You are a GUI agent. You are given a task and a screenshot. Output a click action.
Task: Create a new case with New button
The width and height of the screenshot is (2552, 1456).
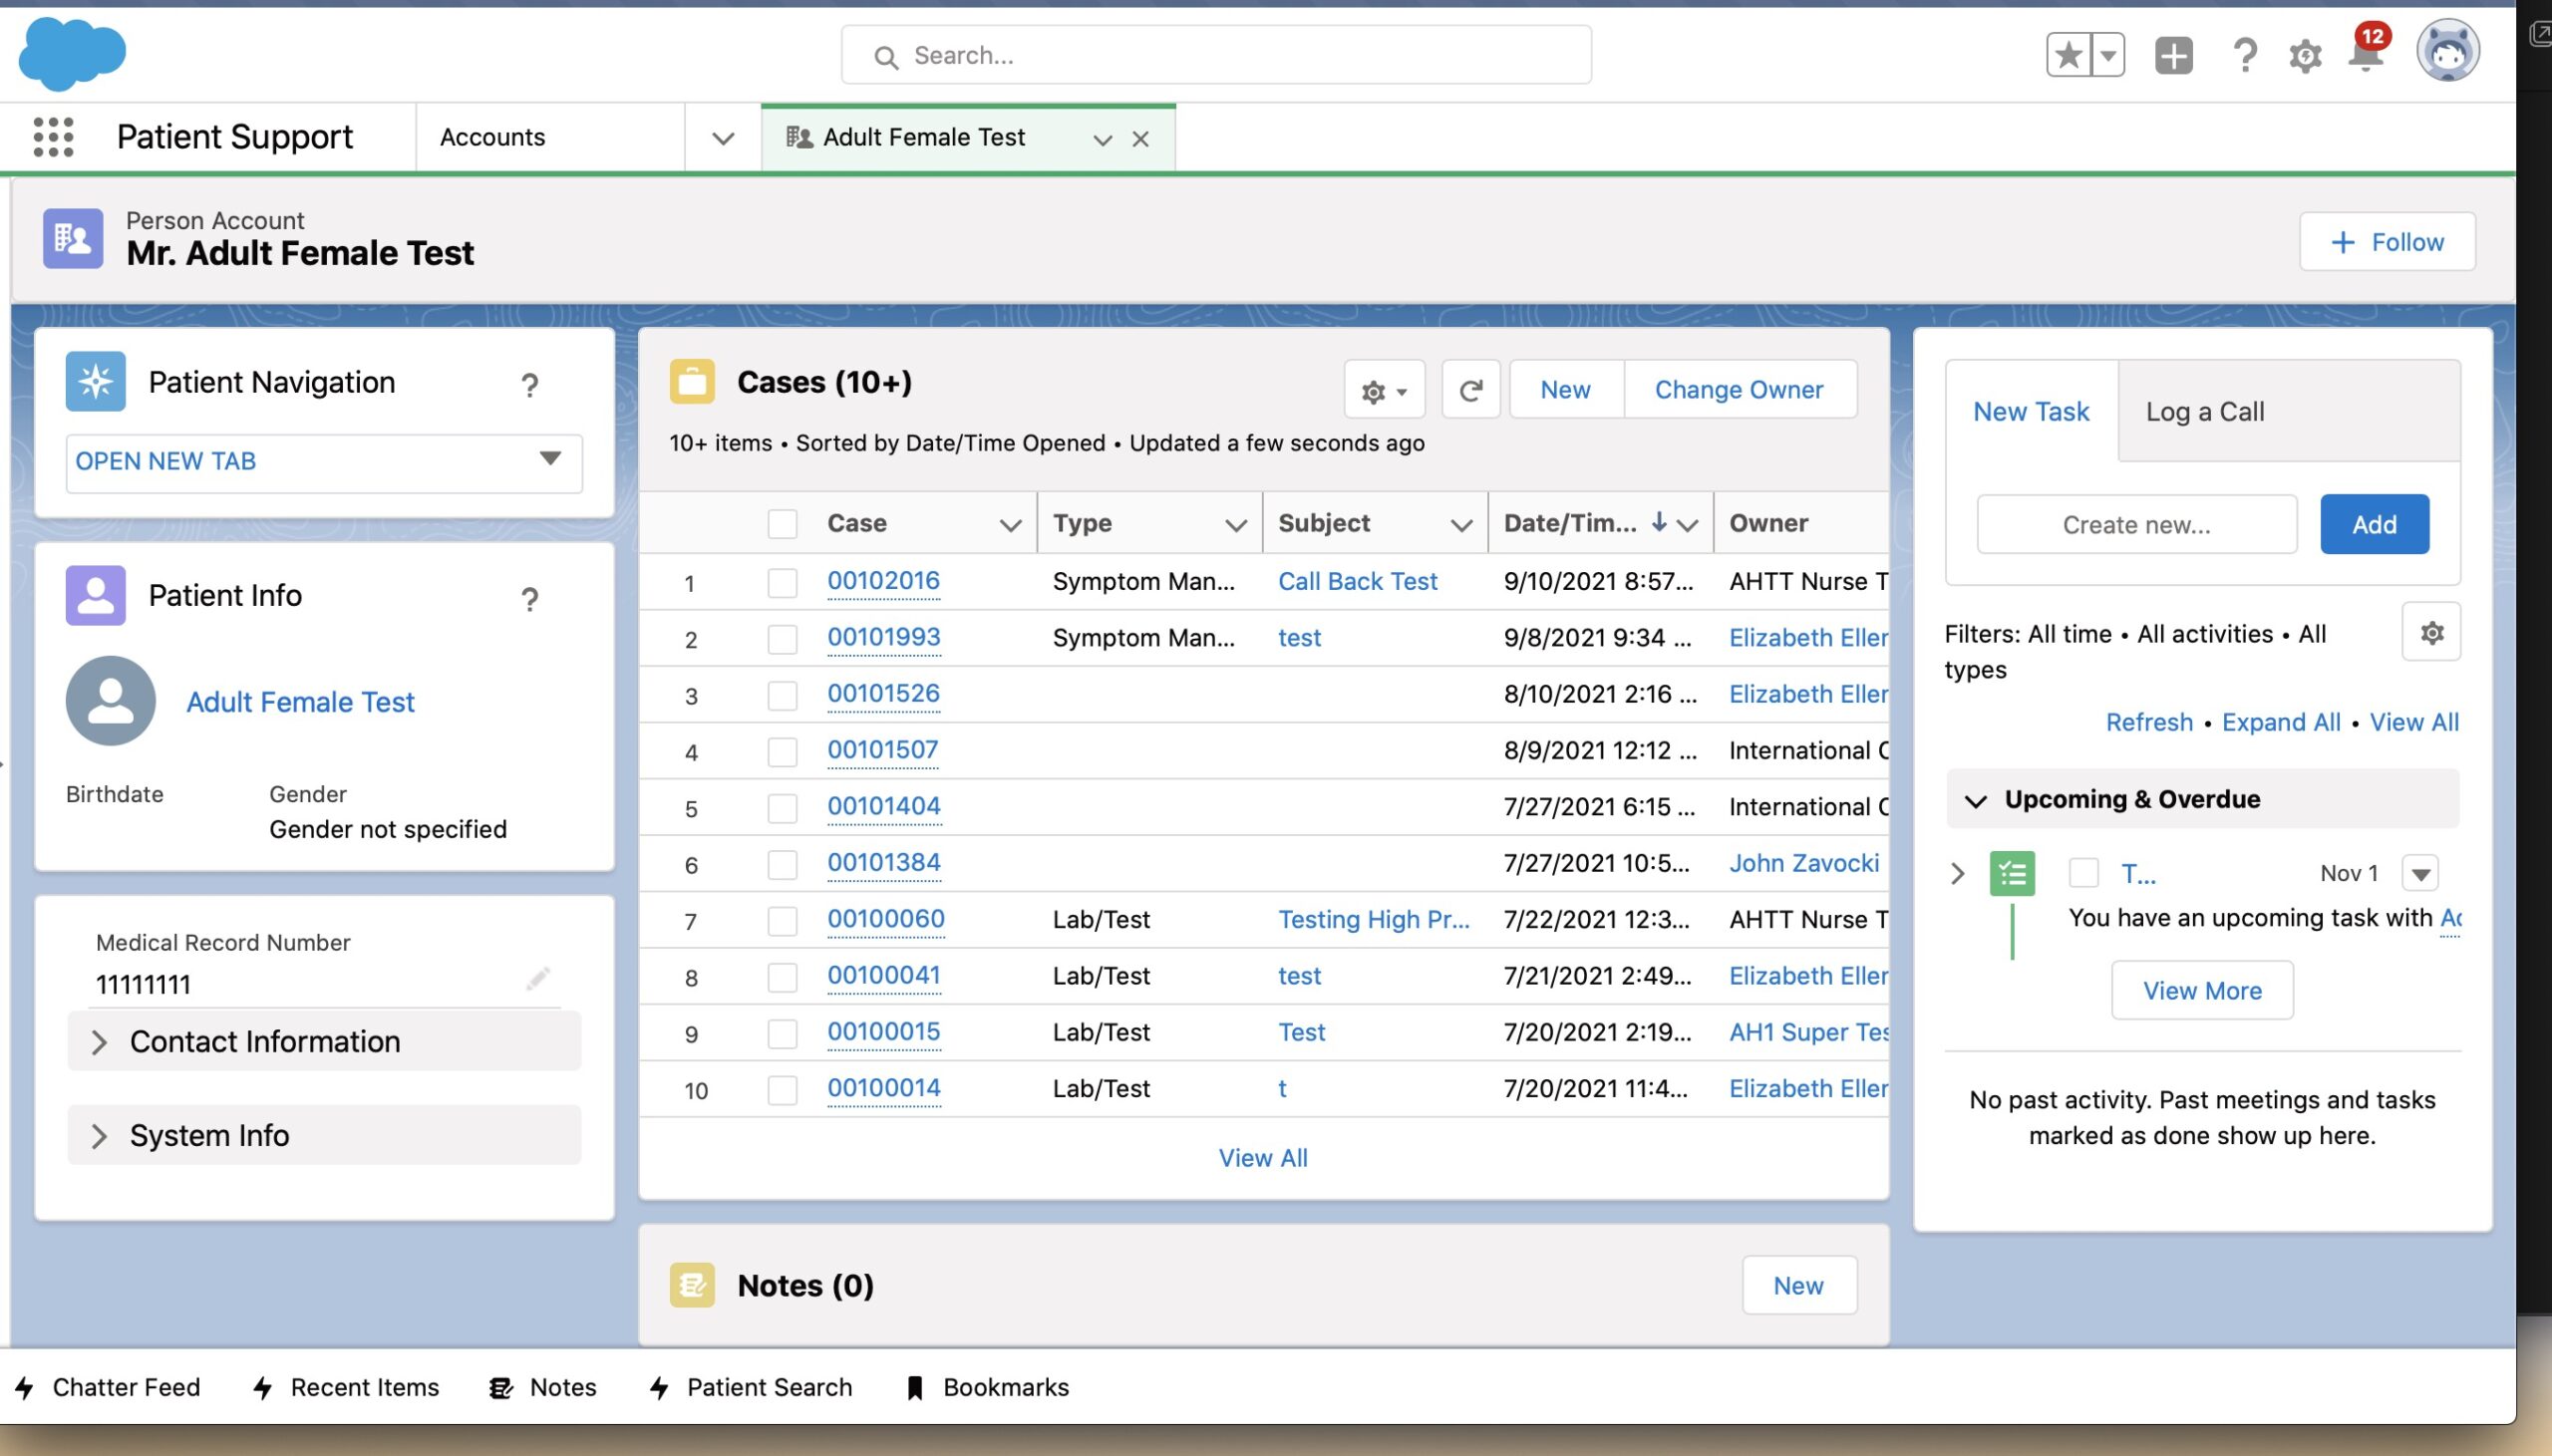click(x=1566, y=389)
